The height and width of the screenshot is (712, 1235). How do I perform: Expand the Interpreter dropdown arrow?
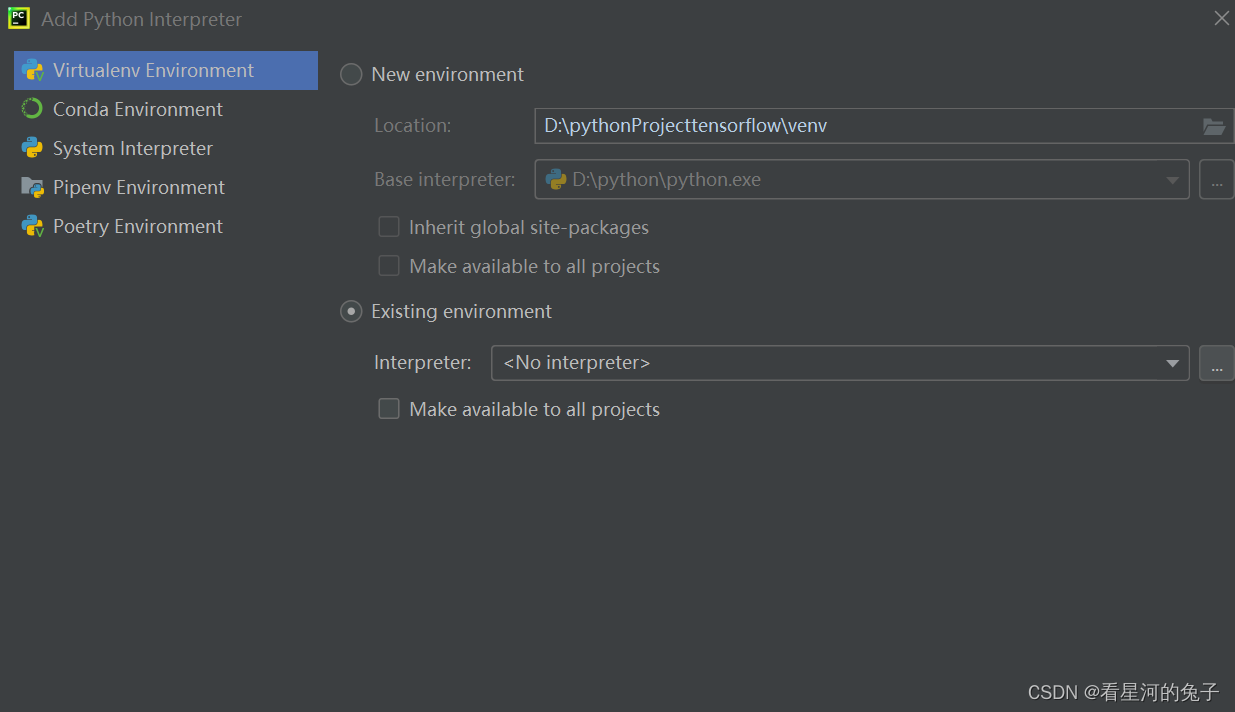[x=1172, y=363]
